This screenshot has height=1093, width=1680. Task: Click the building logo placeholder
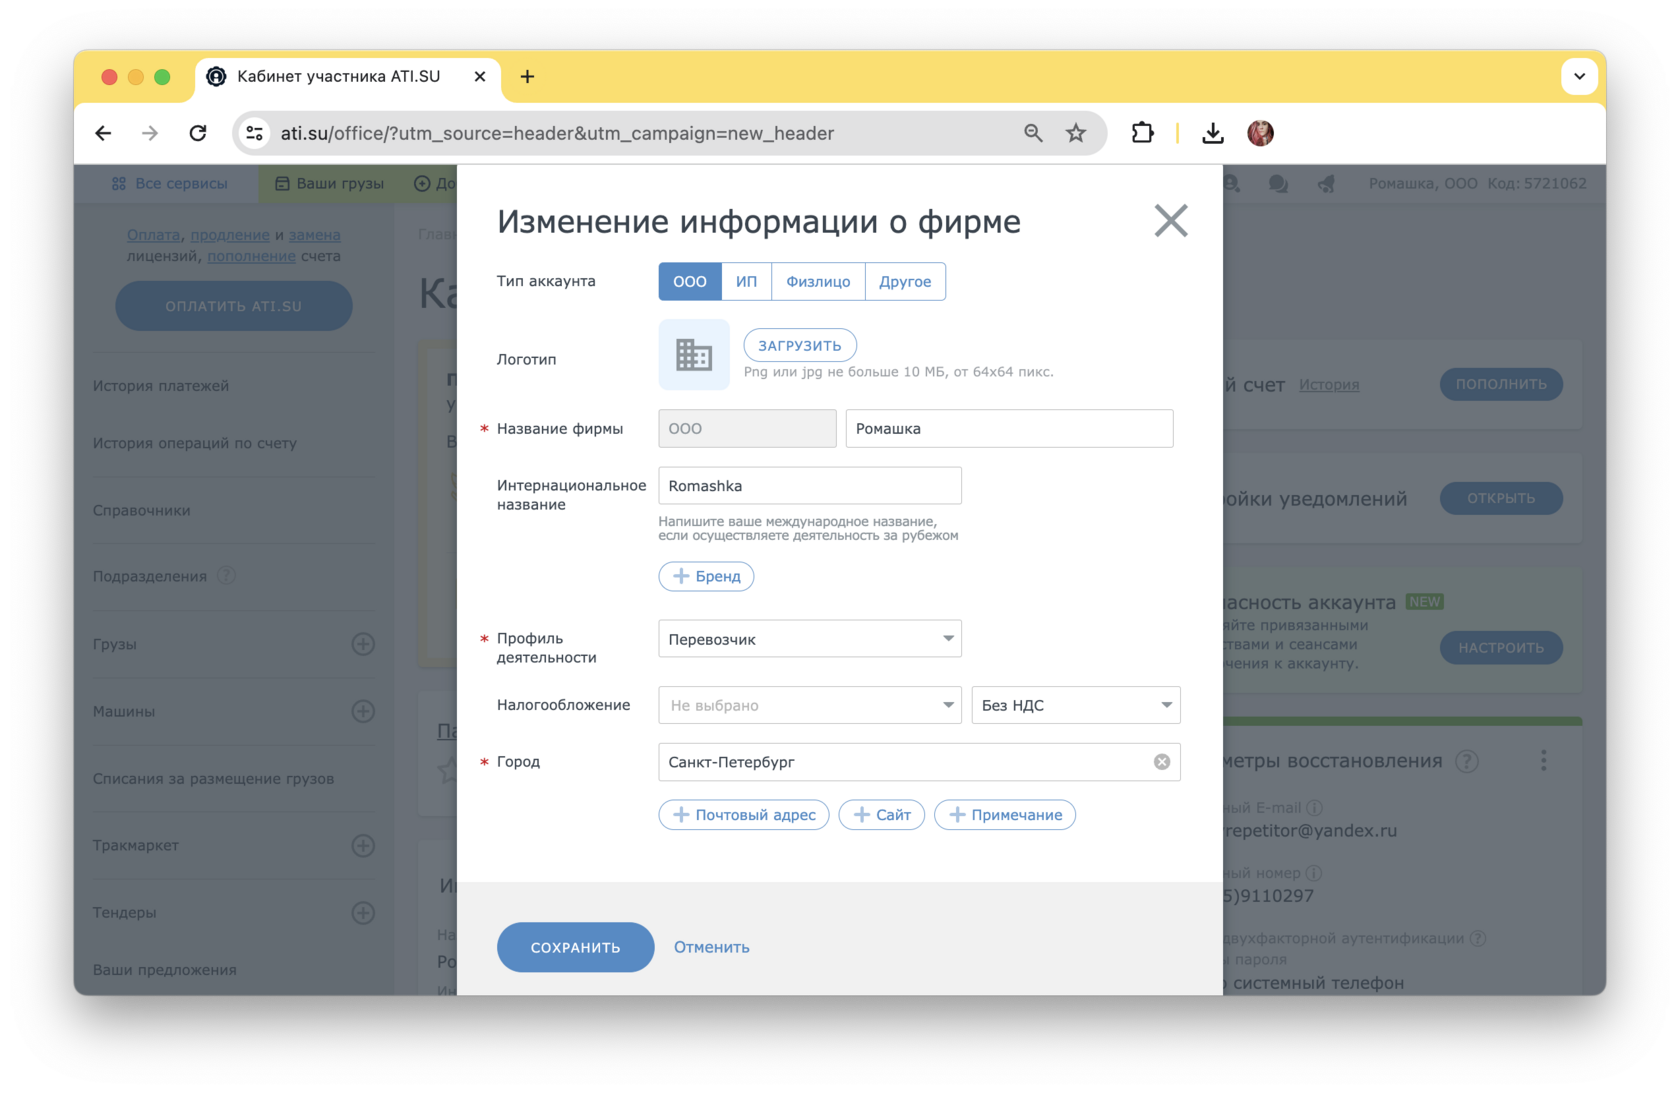pos(693,354)
